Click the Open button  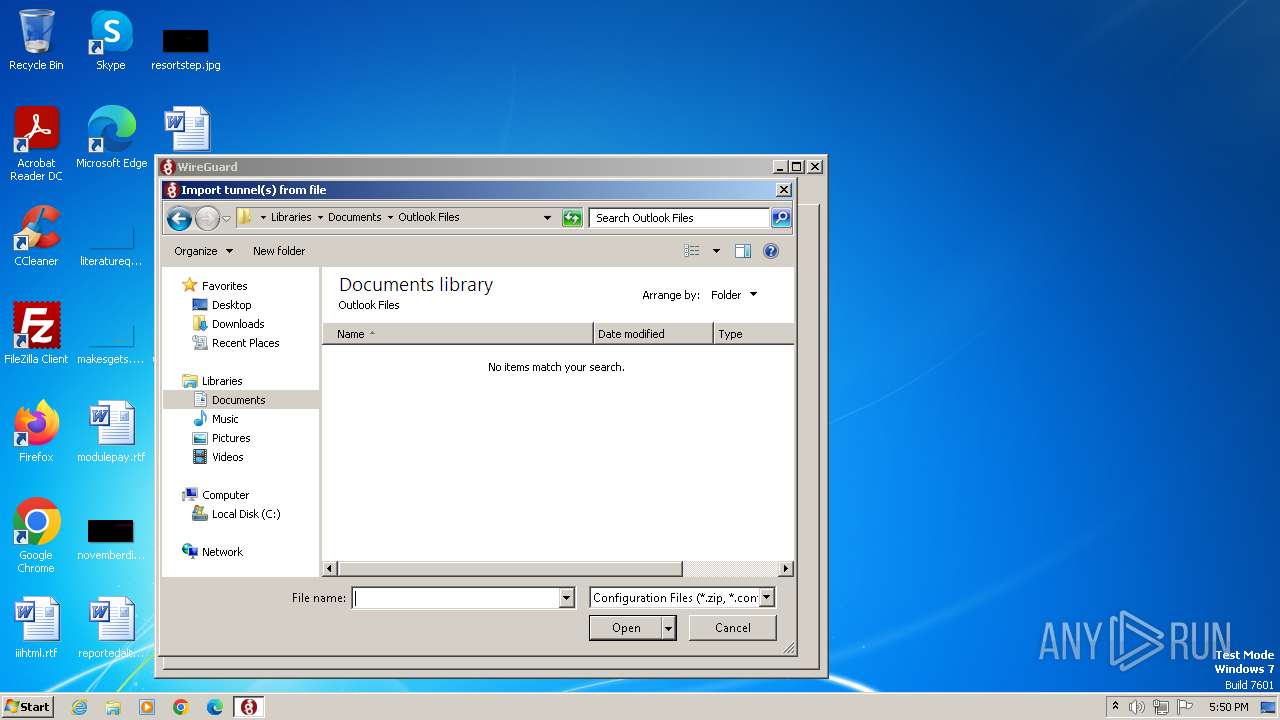626,628
